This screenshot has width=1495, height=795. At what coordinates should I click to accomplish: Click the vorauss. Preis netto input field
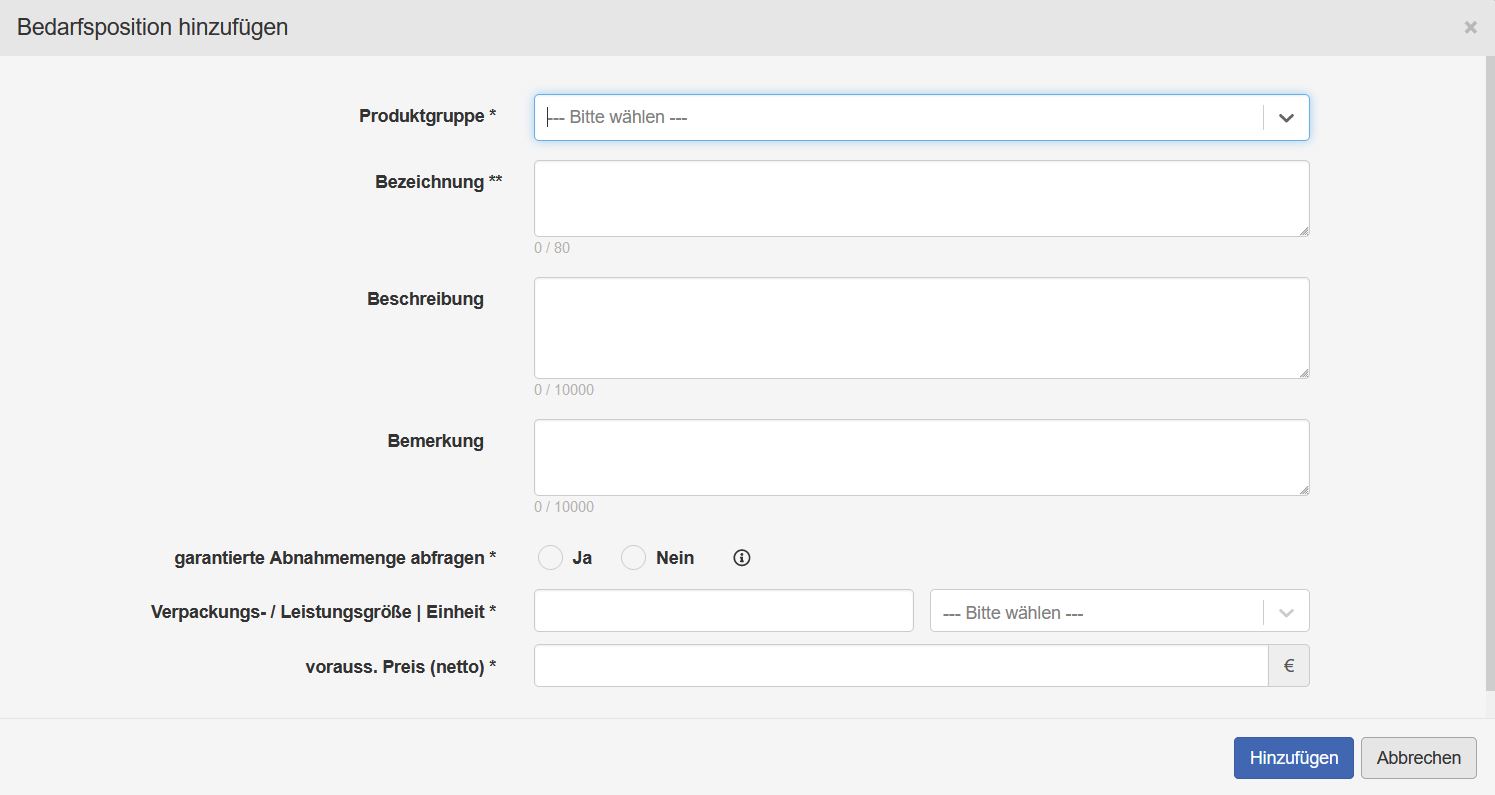[900, 665]
